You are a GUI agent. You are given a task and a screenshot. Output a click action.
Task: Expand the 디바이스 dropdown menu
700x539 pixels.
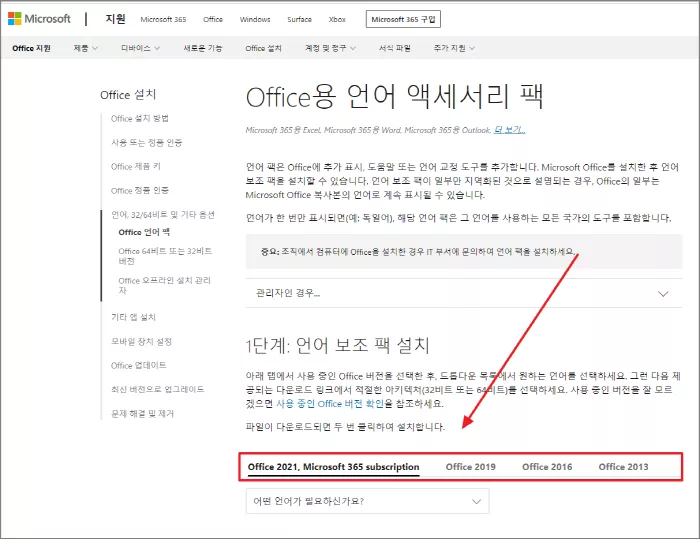pyautogui.click(x=140, y=48)
